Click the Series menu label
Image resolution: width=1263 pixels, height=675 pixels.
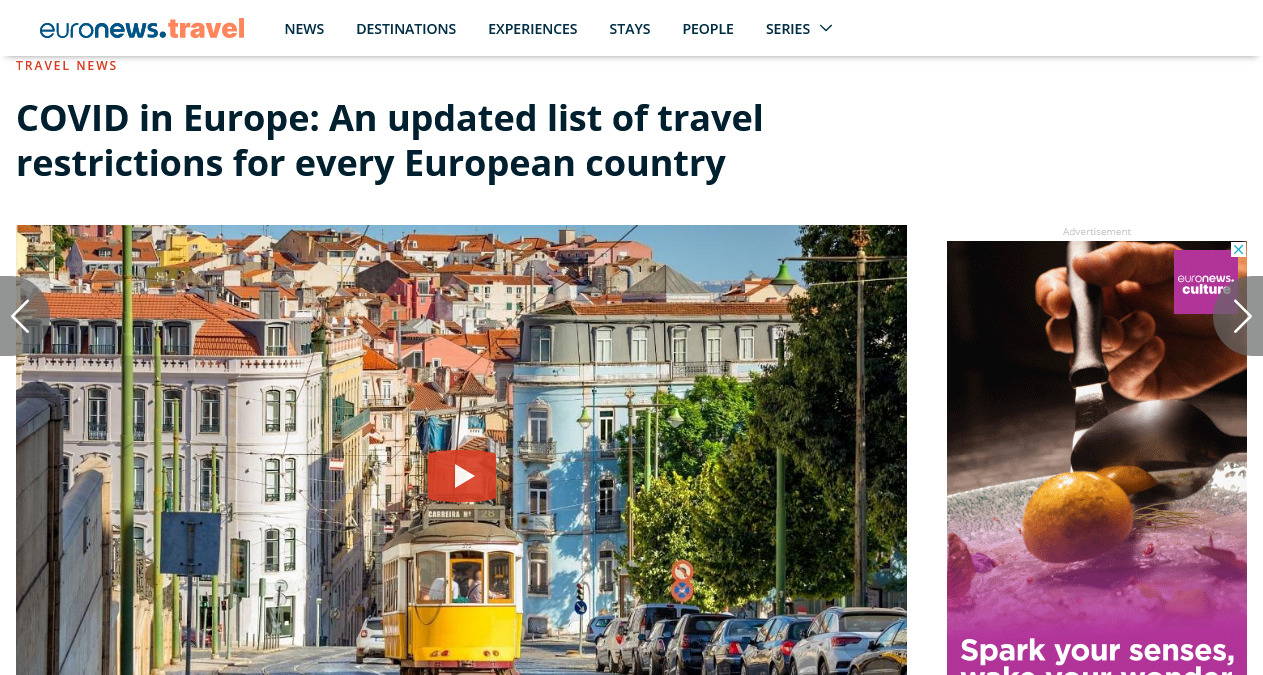788,29
